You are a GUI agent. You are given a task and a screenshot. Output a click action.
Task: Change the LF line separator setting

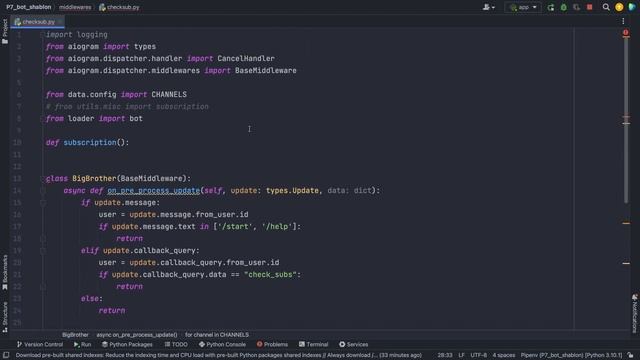(461, 356)
